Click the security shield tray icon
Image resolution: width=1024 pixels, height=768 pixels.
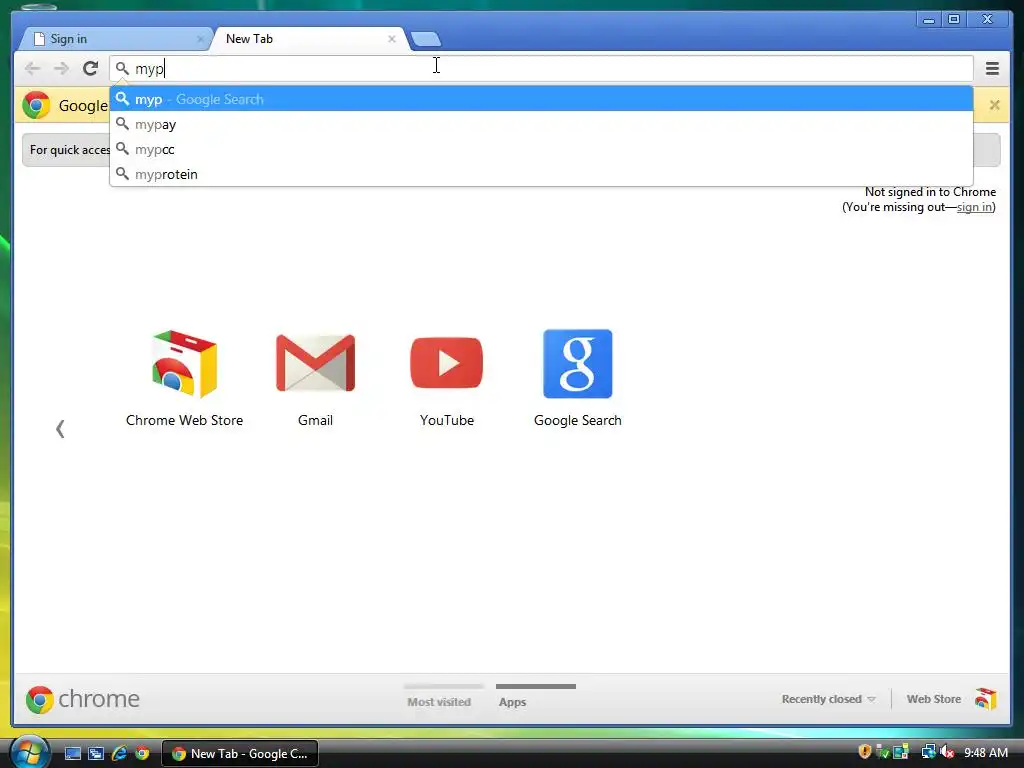point(865,752)
